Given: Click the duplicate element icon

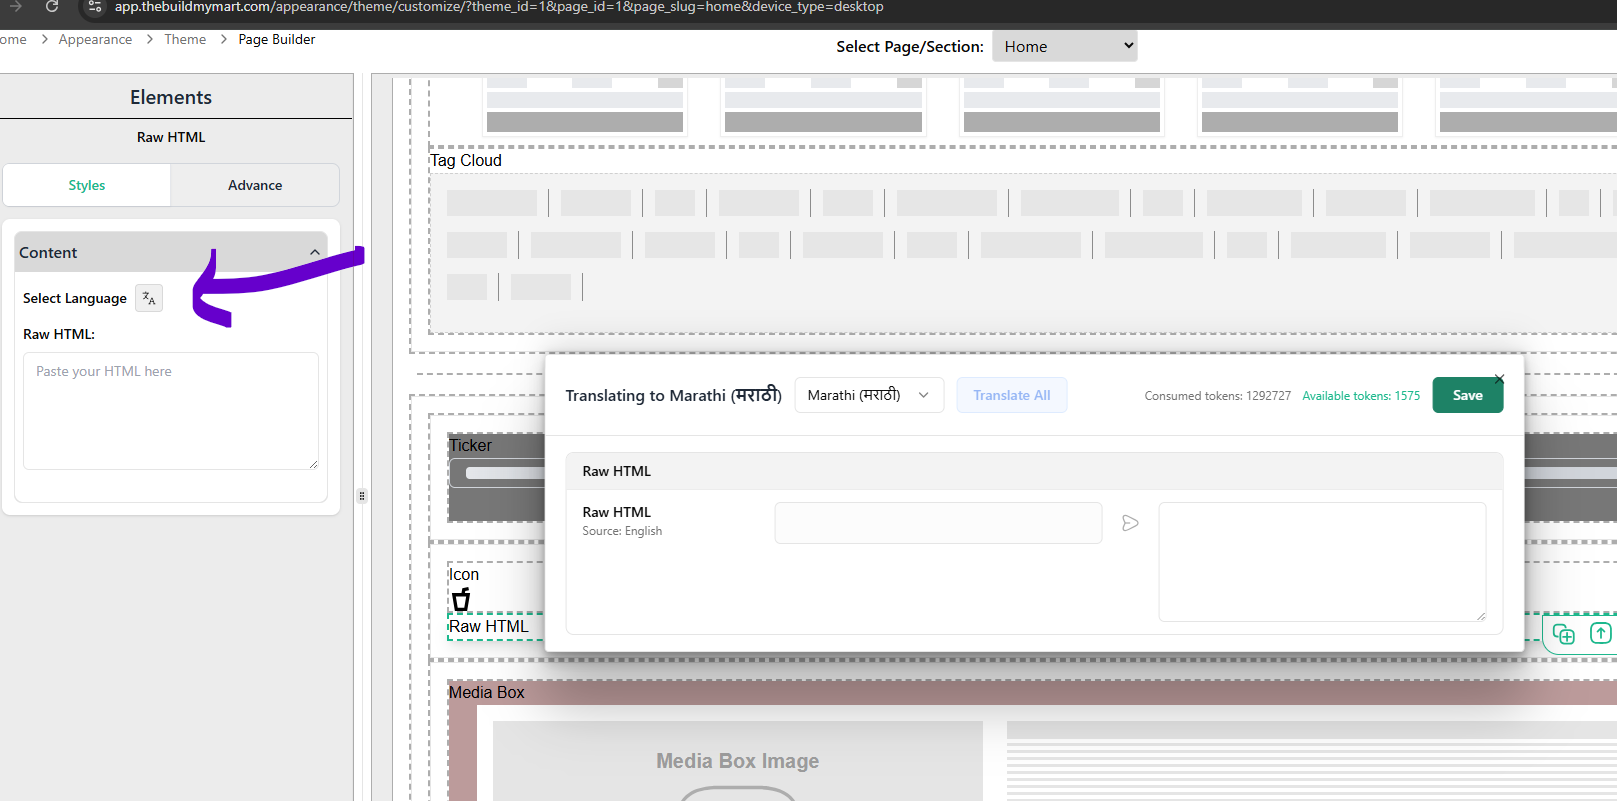Looking at the screenshot, I should click(x=1564, y=634).
